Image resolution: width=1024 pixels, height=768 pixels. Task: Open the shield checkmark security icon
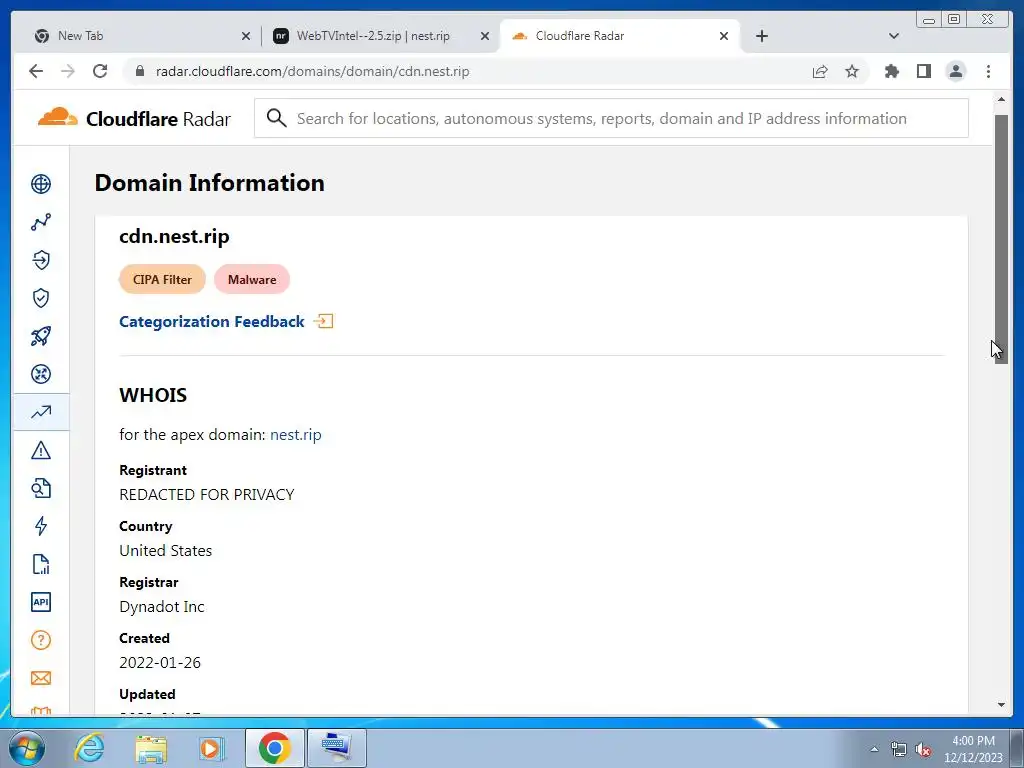coord(40,298)
